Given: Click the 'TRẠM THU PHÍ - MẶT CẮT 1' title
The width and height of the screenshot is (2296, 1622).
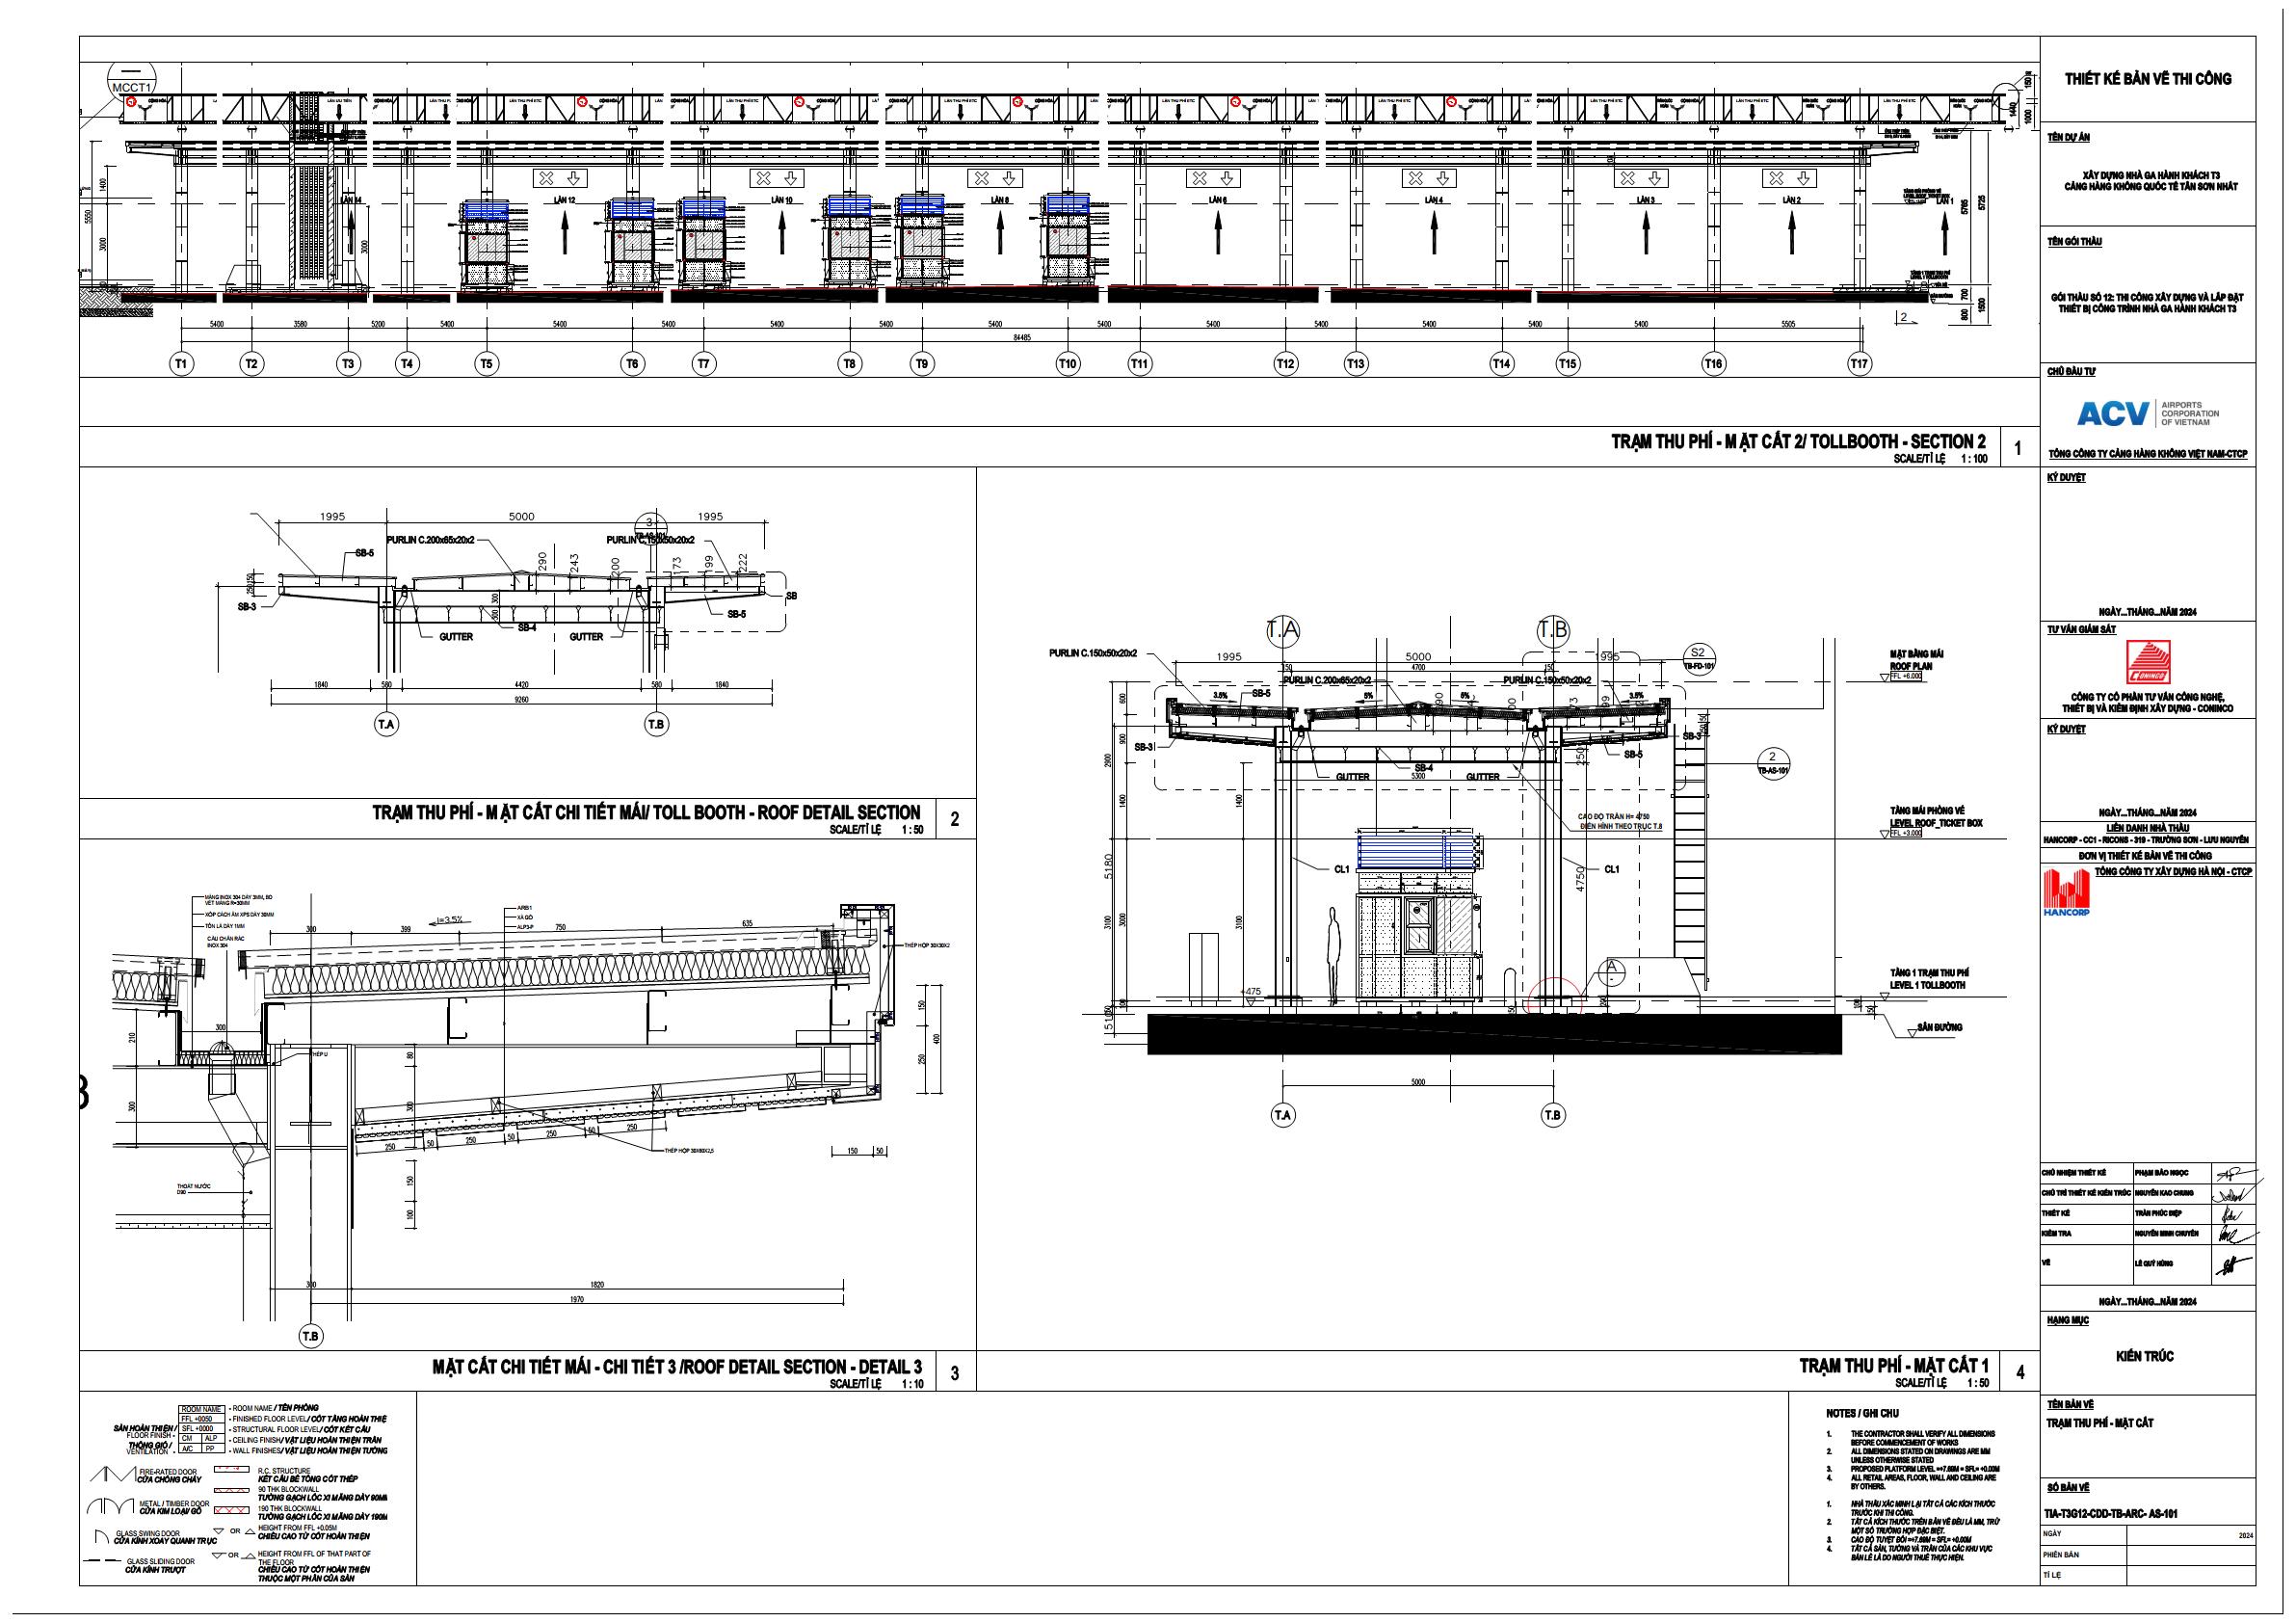Looking at the screenshot, I should click(1893, 1365).
